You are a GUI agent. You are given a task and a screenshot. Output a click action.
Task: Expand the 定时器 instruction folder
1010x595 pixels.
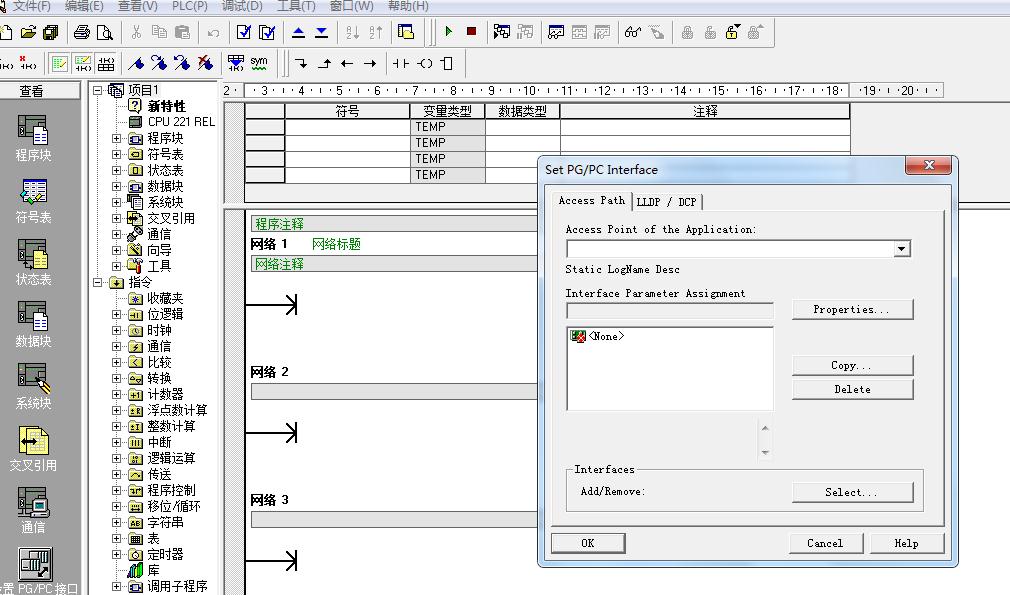tap(116, 554)
